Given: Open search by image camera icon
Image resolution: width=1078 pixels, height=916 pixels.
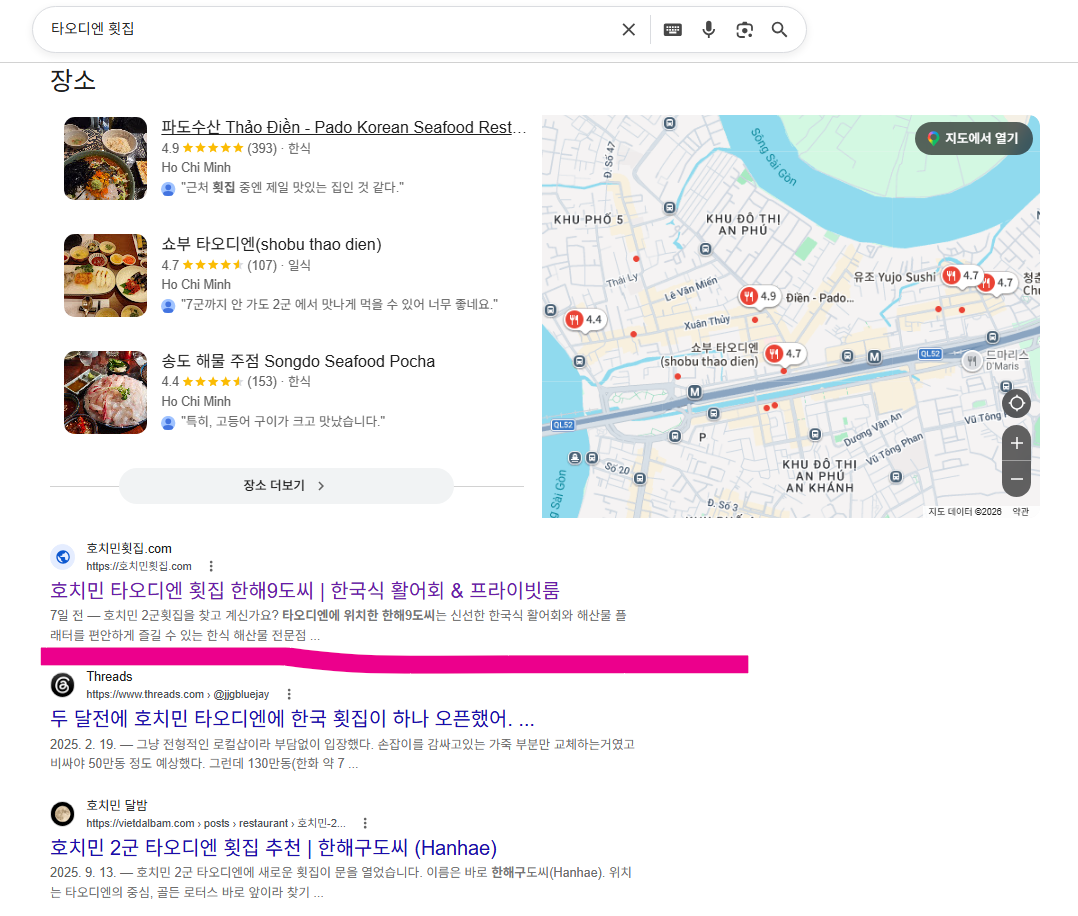Looking at the screenshot, I should click(745, 30).
